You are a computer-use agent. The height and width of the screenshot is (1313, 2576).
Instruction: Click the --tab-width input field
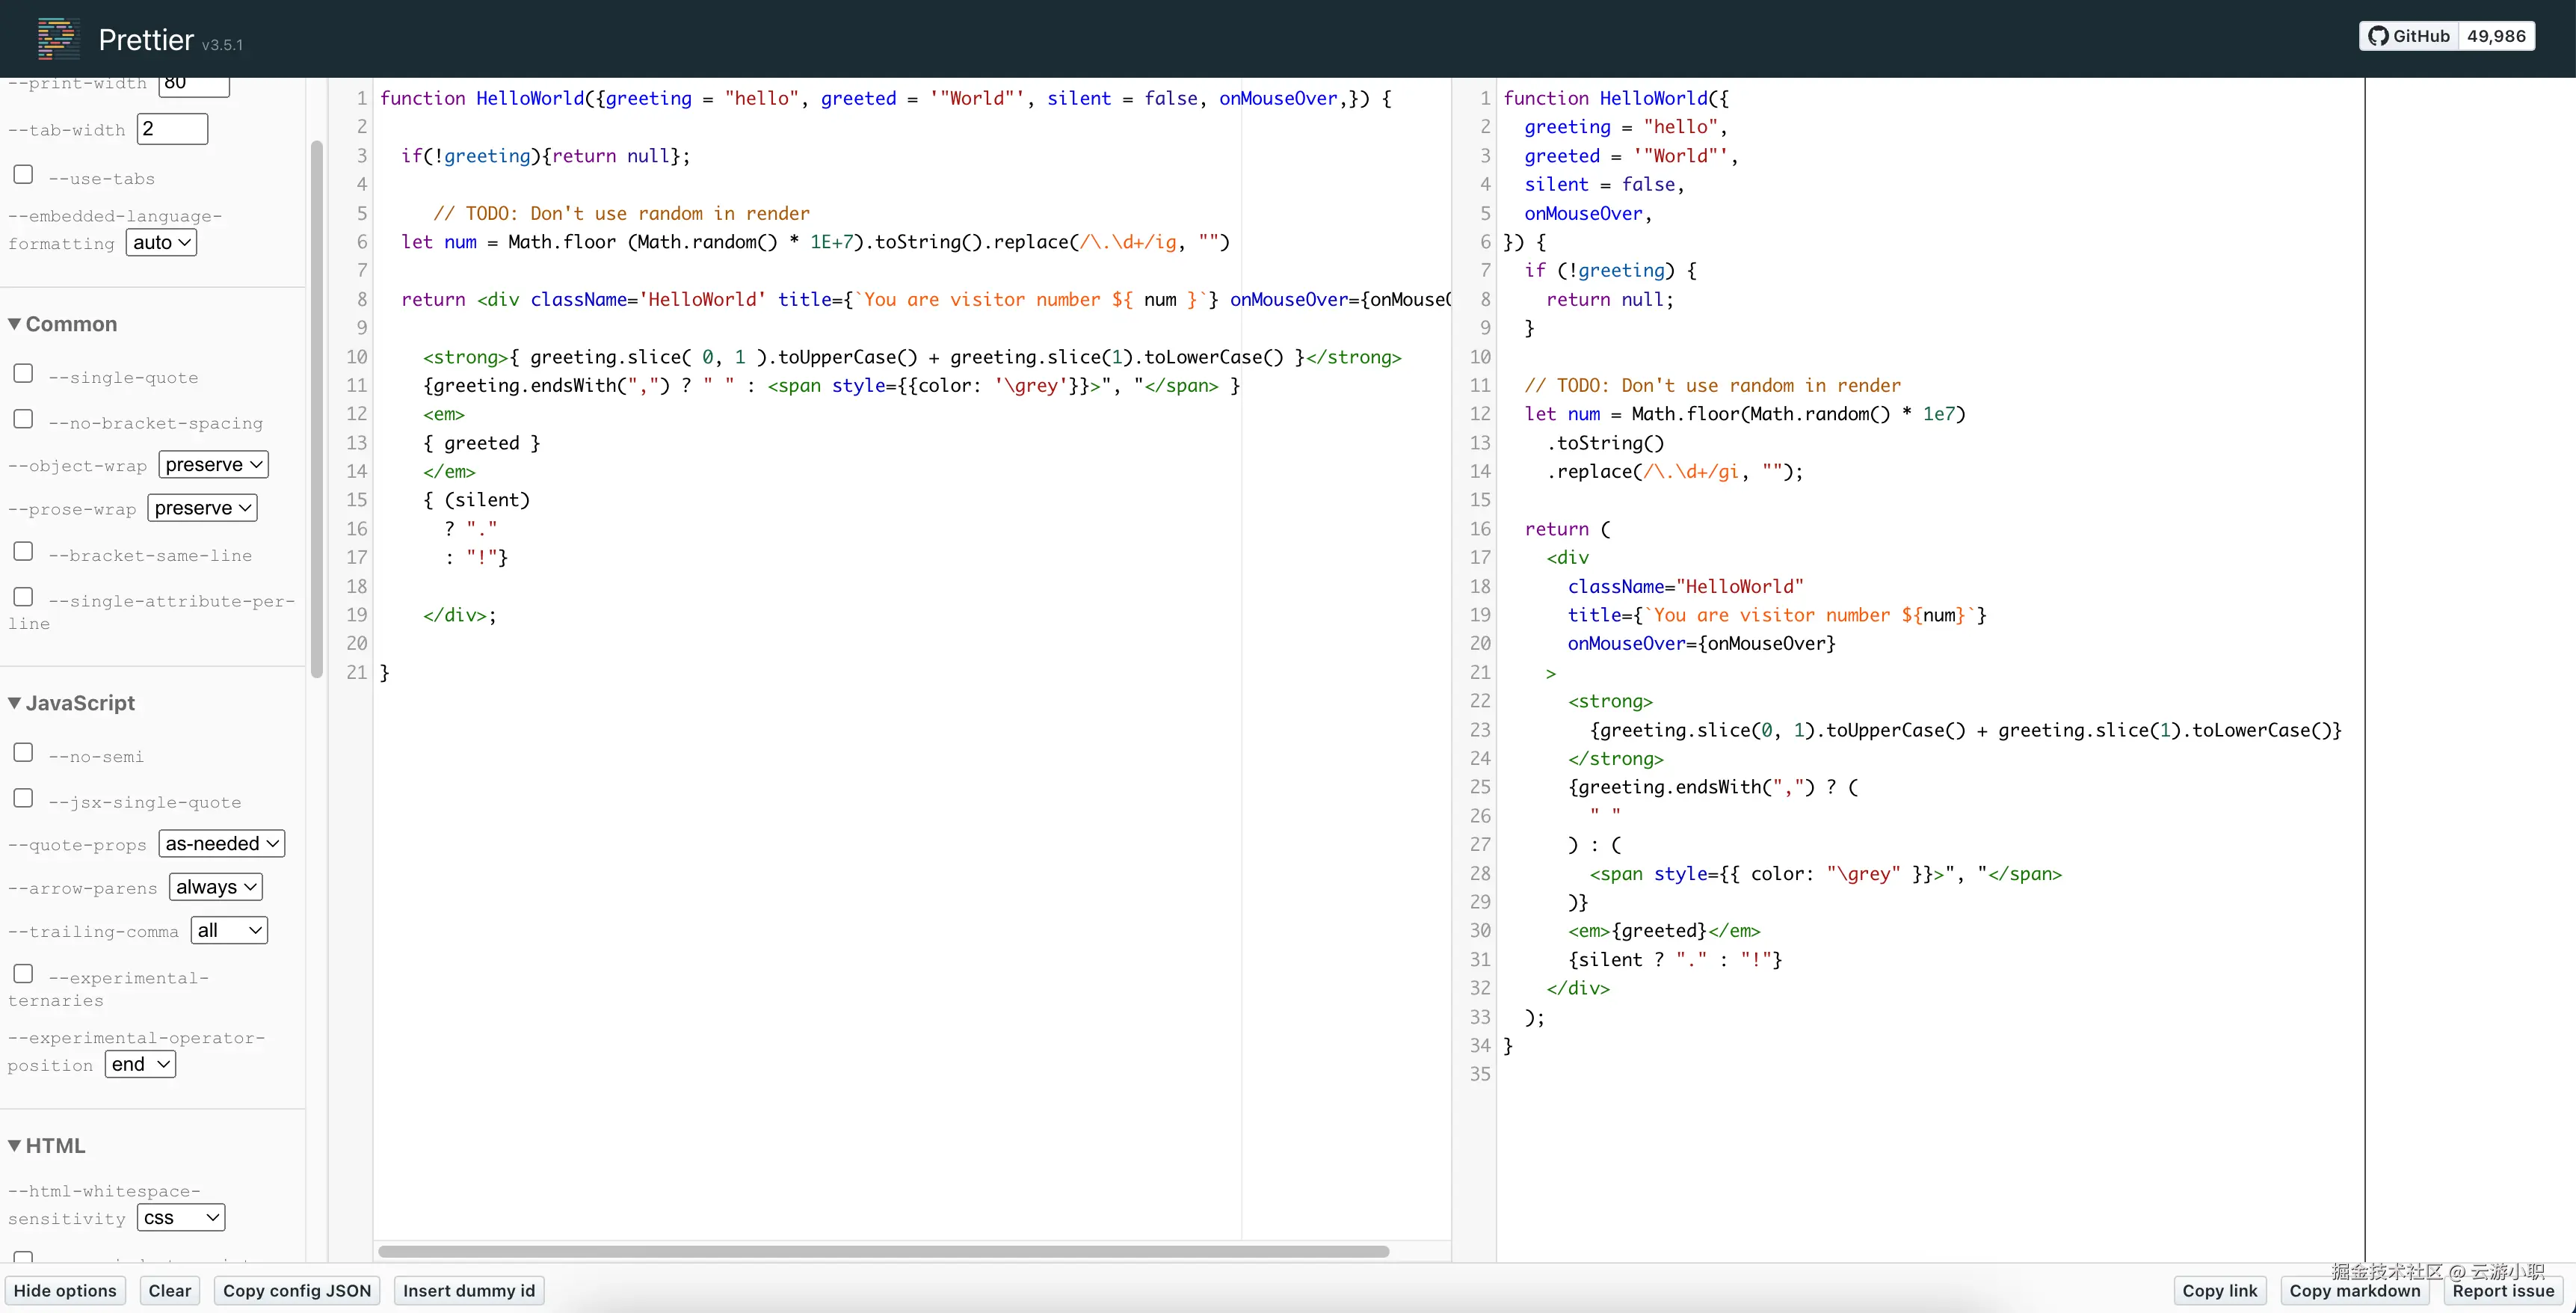[172, 129]
